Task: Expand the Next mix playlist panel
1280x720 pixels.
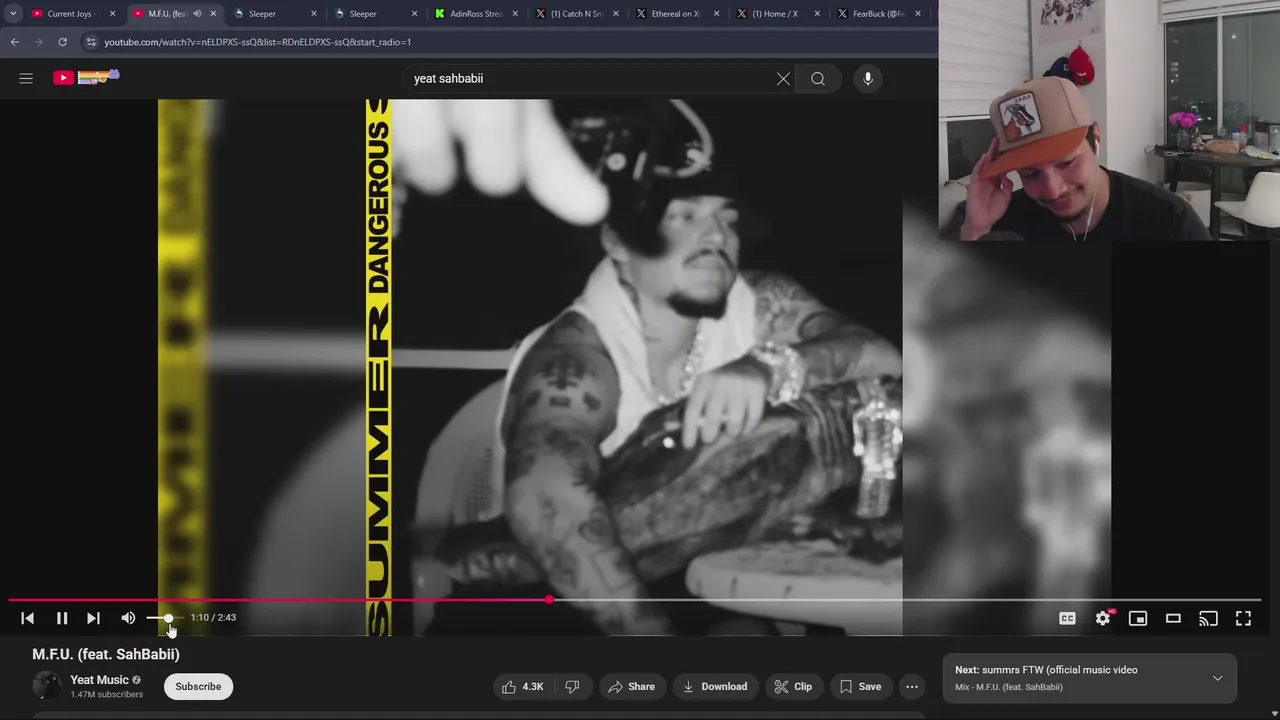Action: tap(1217, 678)
